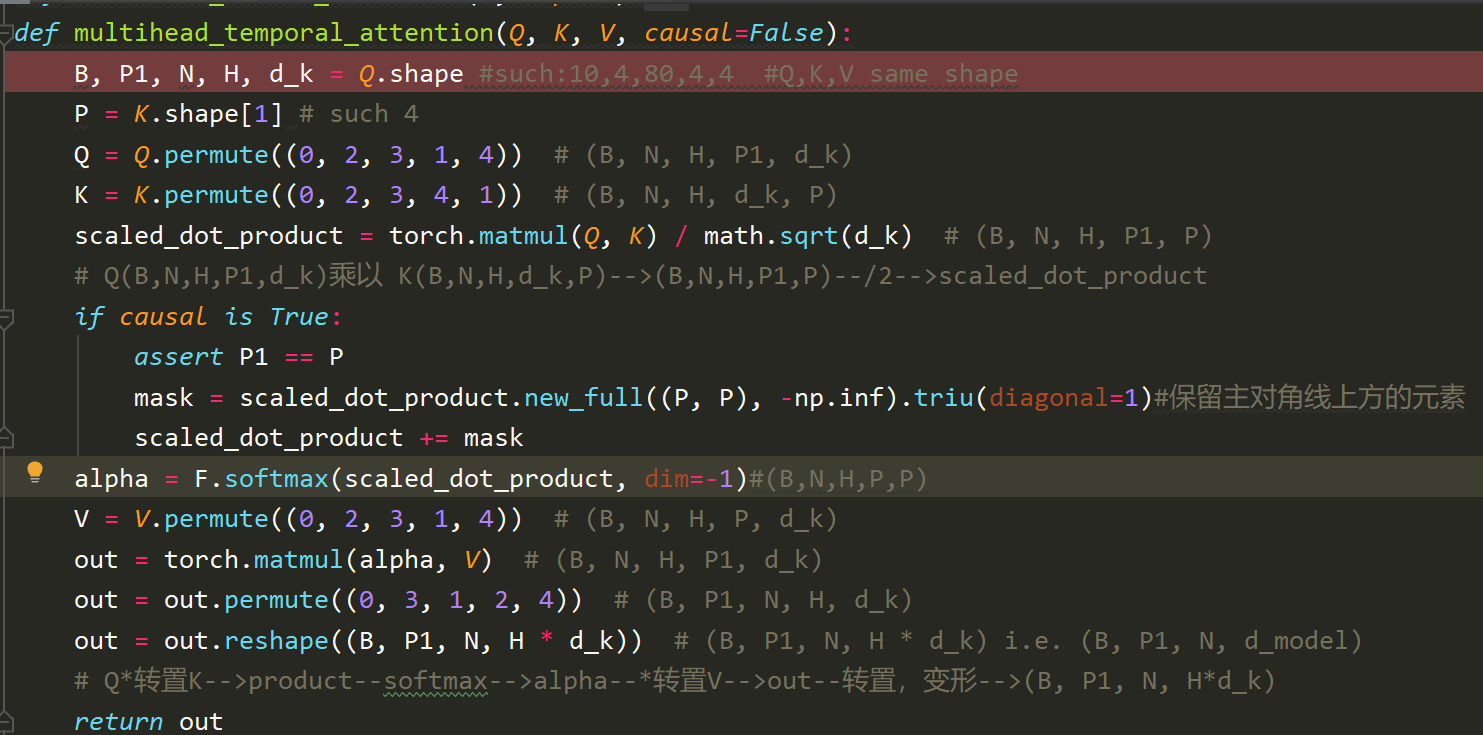The width and height of the screenshot is (1483, 735).
Task: Click the fold end marker beside 'return out'
Action: click(6, 721)
